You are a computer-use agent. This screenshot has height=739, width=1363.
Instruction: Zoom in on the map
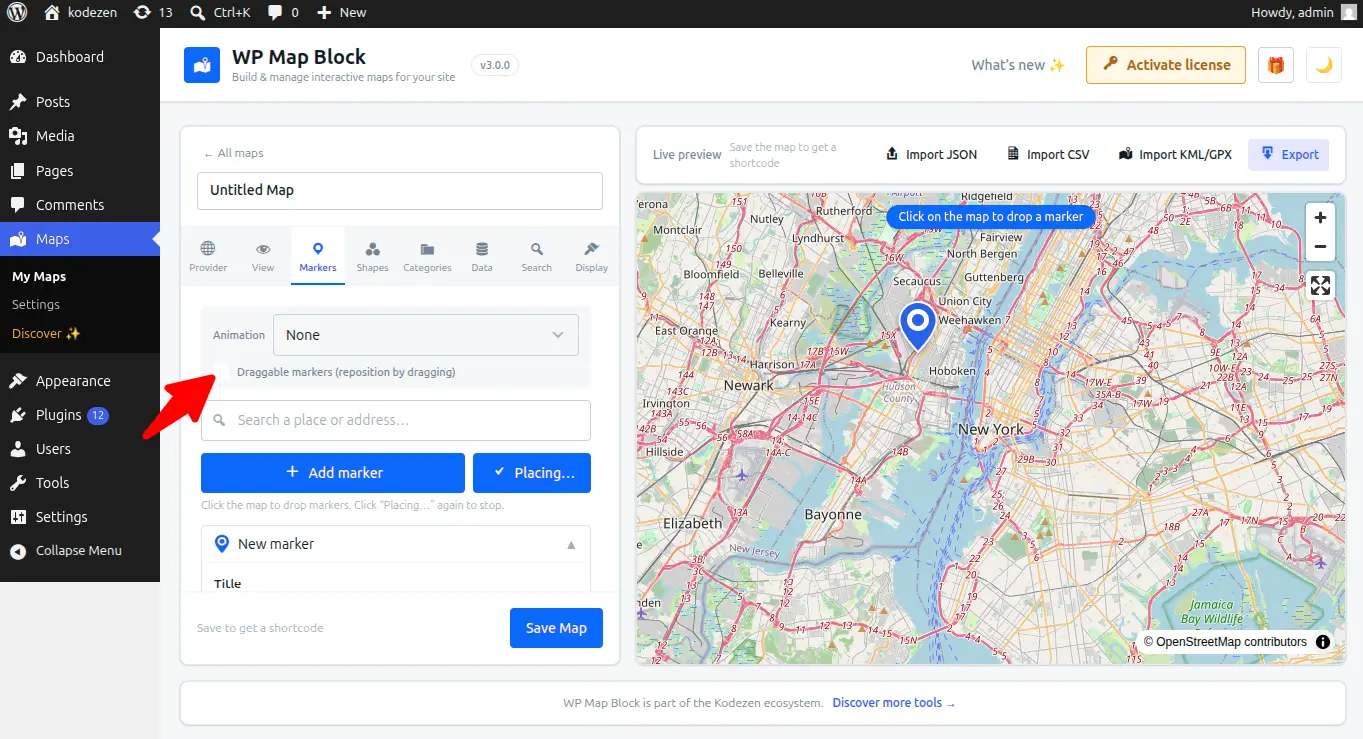click(x=1320, y=218)
